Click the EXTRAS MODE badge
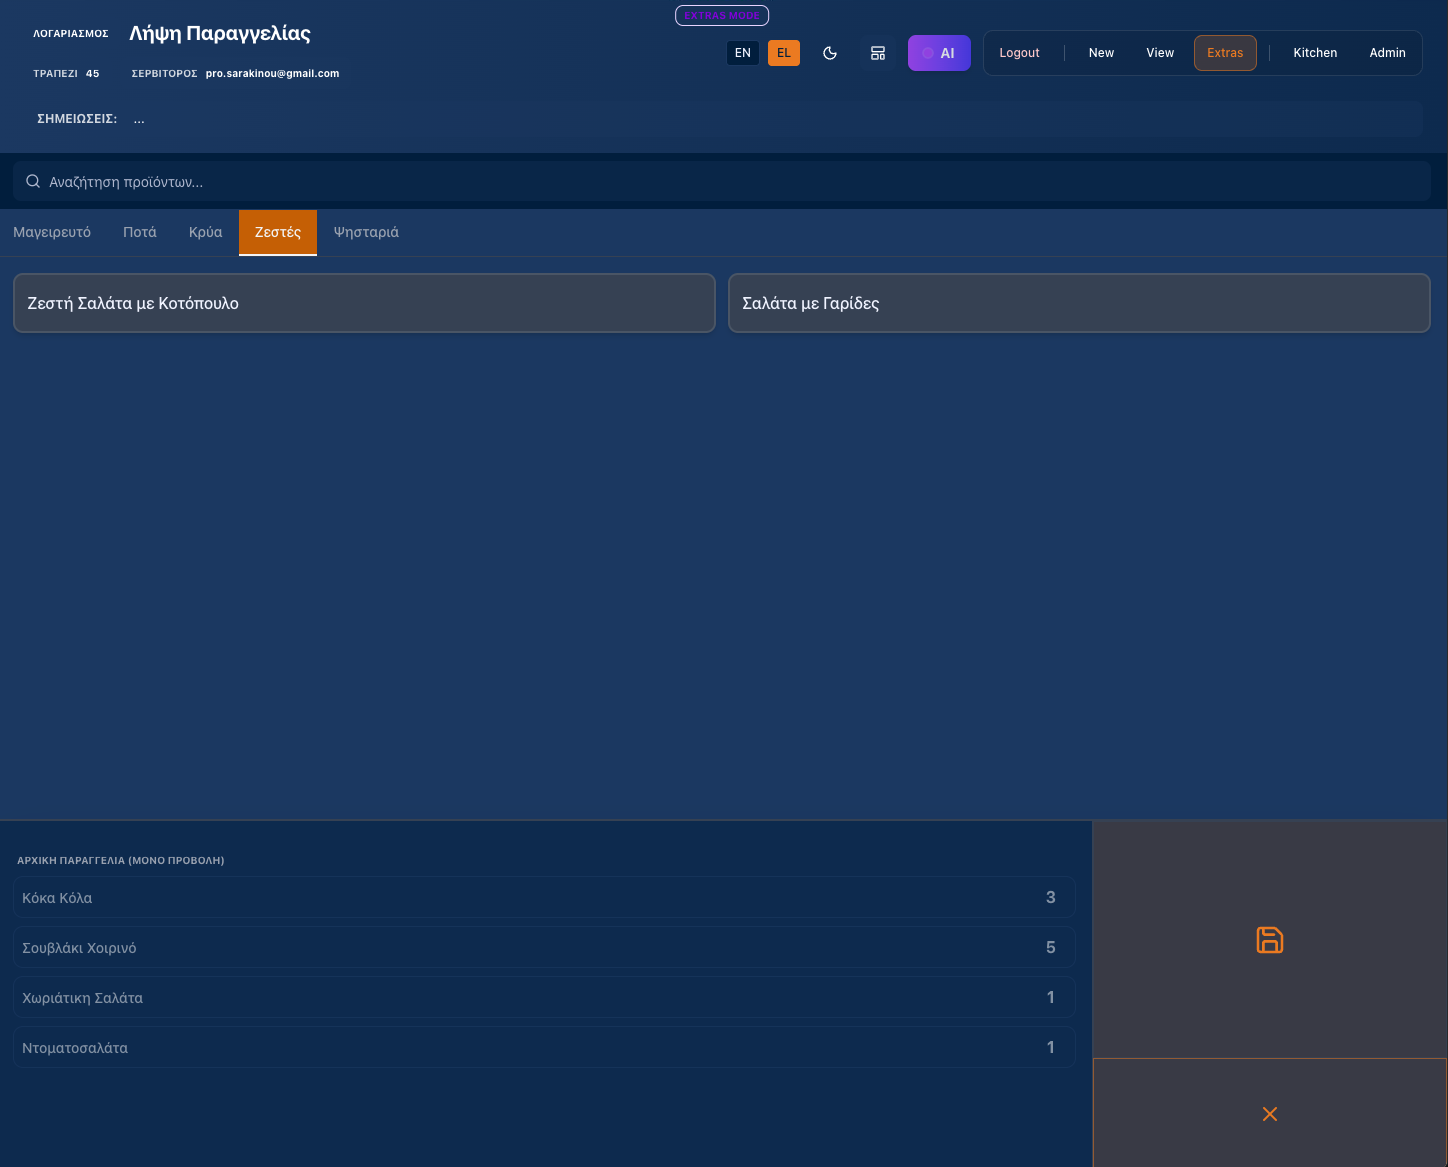Image resolution: width=1448 pixels, height=1167 pixels. point(722,15)
